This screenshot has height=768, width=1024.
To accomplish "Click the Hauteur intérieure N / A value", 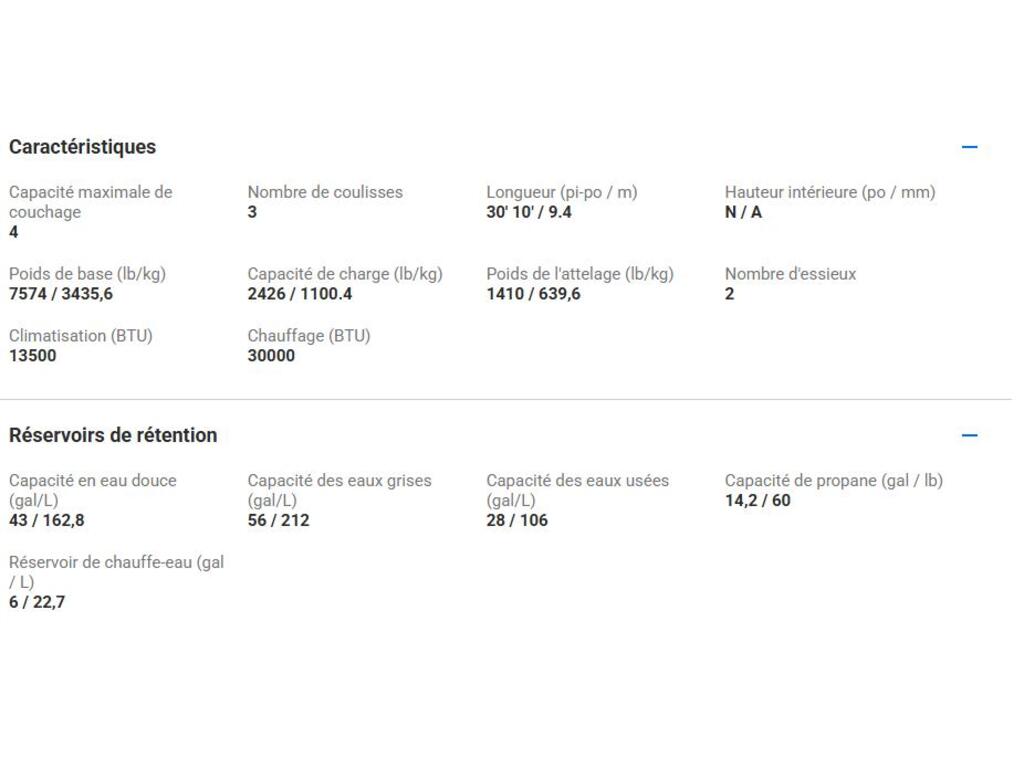I will tap(743, 212).
